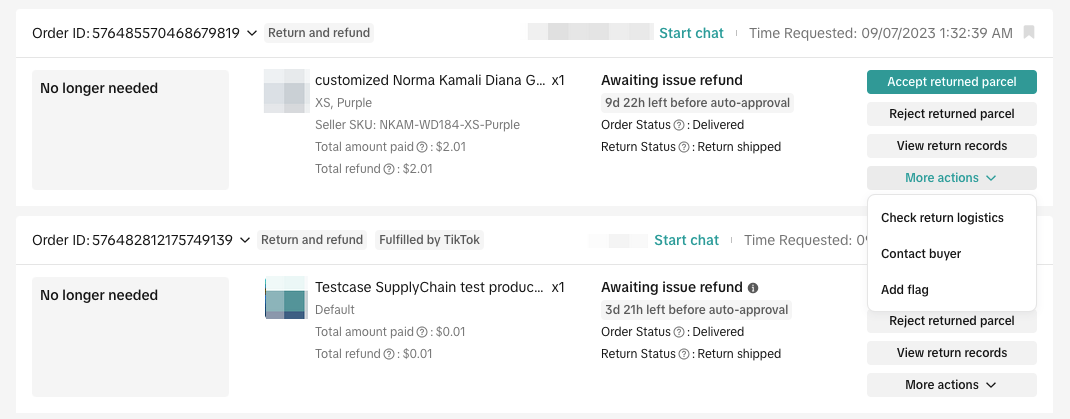Start chat with the first order's buyer

click(691, 33)
